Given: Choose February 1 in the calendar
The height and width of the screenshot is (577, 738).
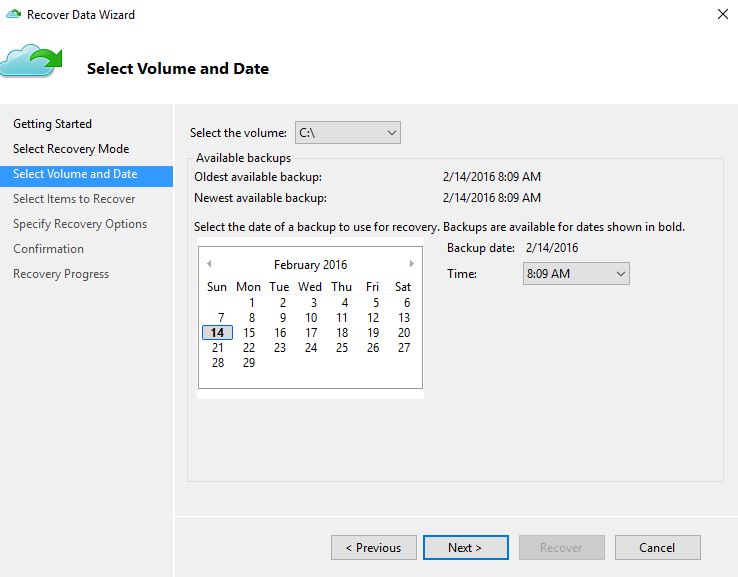Looking at the screenshot, I should (x=252, y=302).
